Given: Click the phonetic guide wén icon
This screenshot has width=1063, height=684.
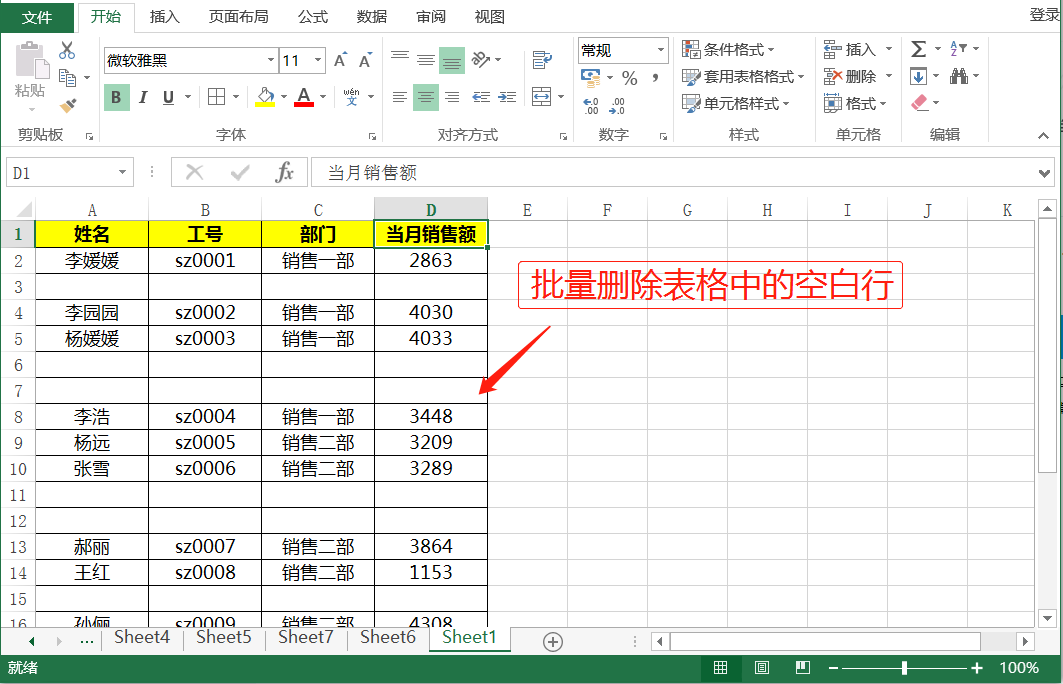Looking at the screenshot, I should point(351,97).
